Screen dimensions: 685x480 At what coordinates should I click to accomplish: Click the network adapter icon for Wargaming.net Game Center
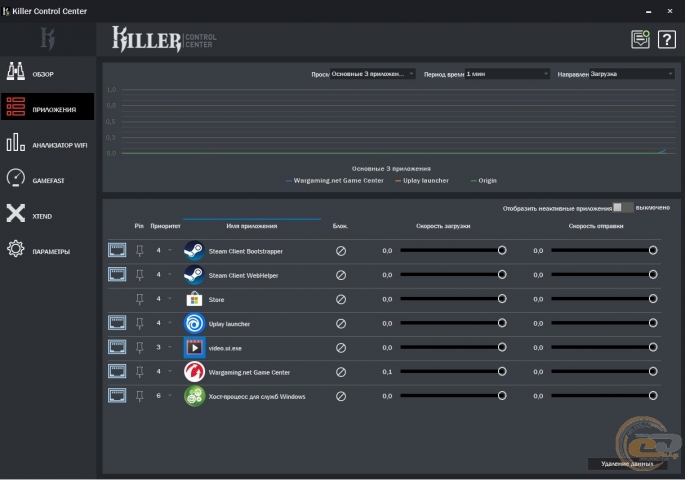coord(117,372)
